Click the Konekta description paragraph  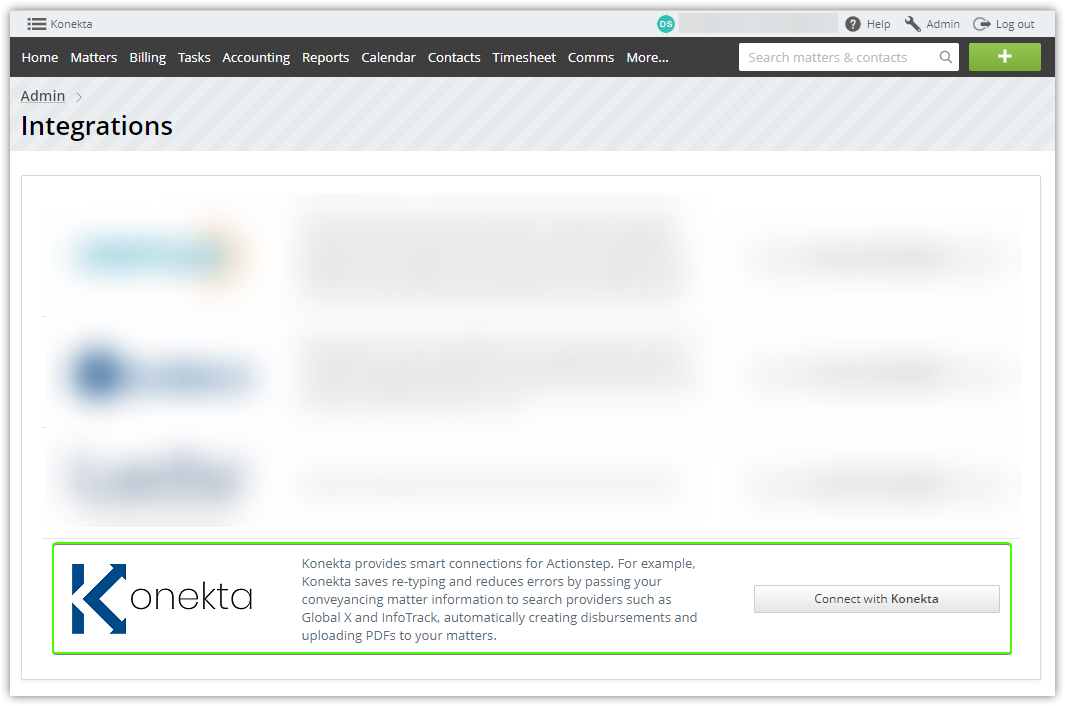click(499, 599)
